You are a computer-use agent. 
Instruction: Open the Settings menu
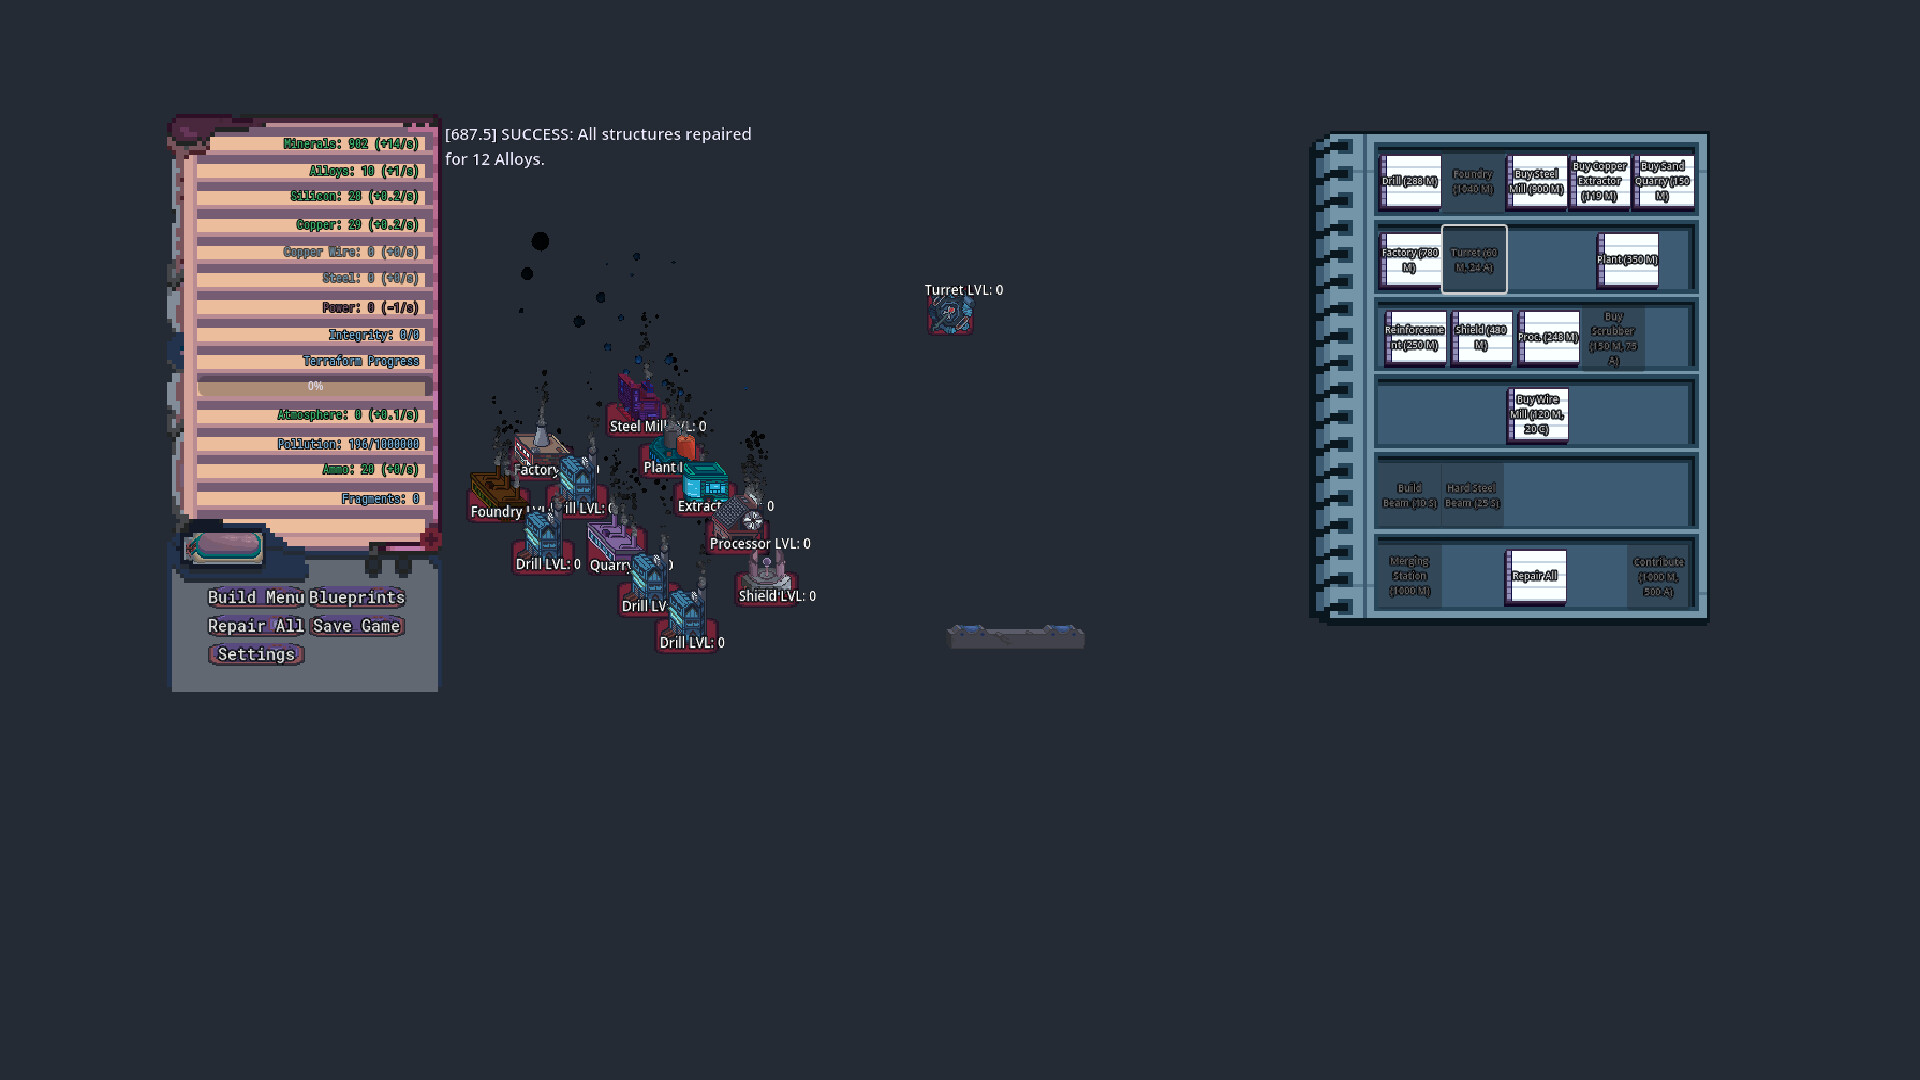pyautogui.click(x=255, y=654)
